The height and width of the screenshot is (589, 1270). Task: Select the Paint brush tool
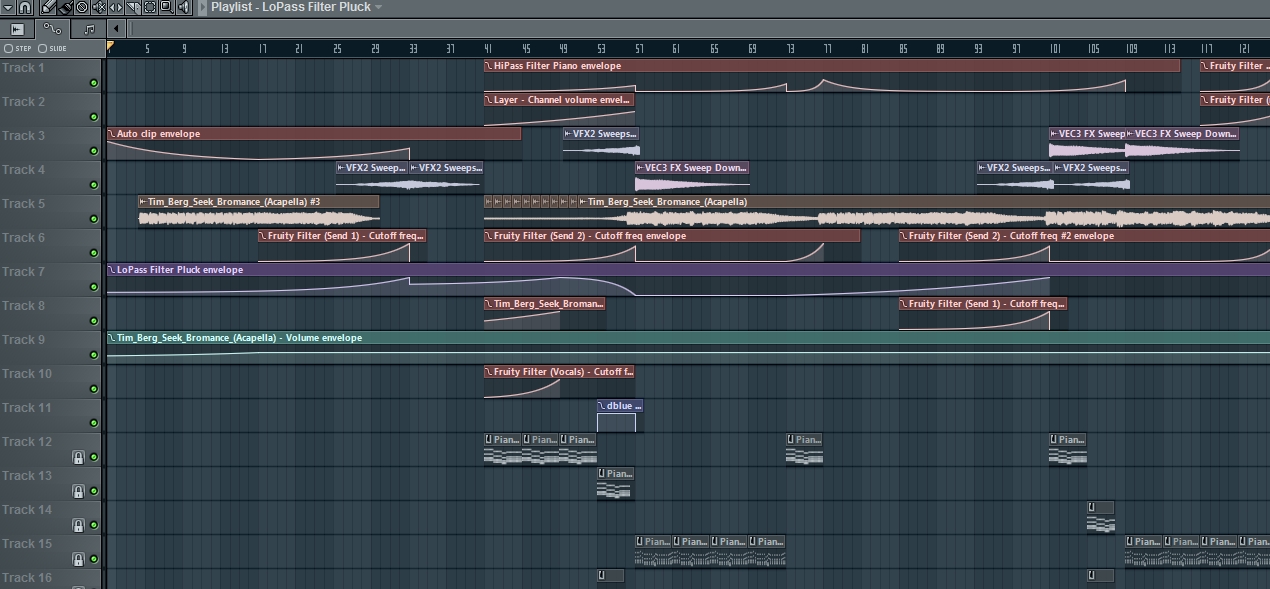(x=65, y=7)
